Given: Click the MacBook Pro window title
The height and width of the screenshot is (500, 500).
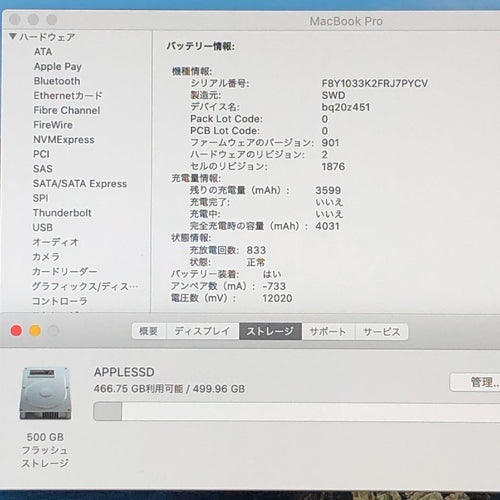Looking at the screenshot, I should (x=346, y=21).
